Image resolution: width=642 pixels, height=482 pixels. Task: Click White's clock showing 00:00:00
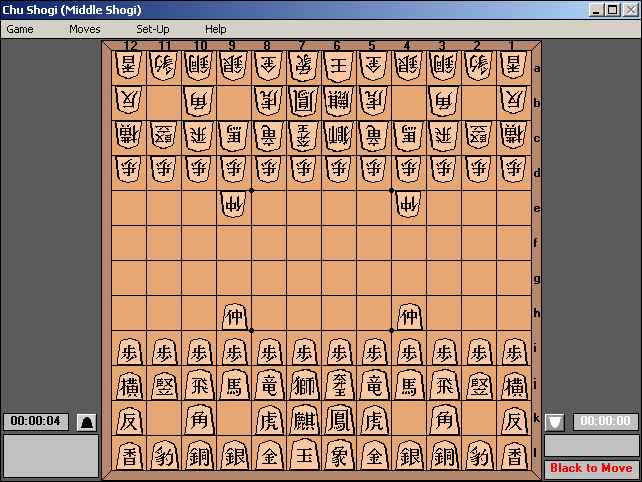click(605, 421)
